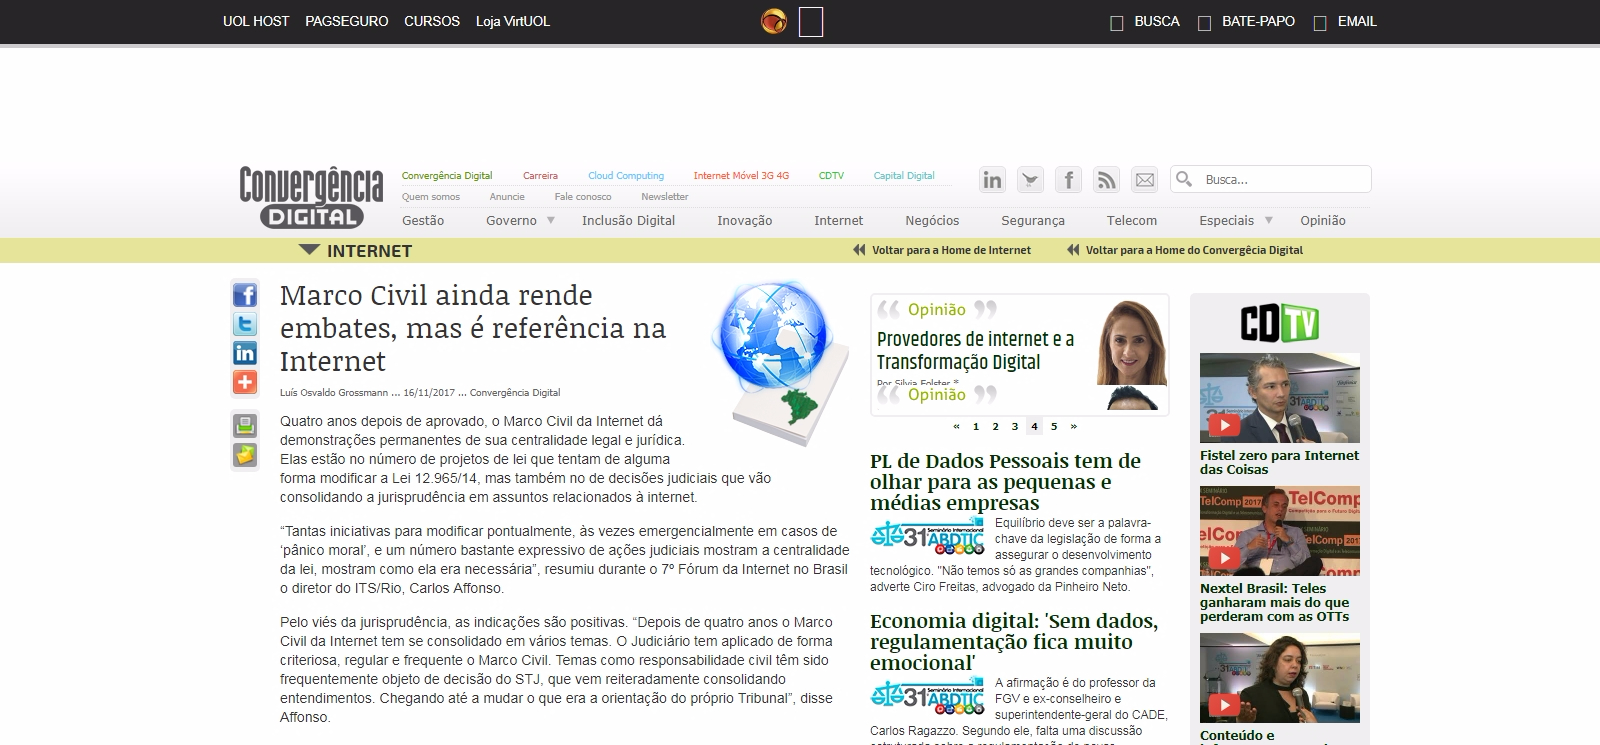The width and height of the screenshot is (1600, 745).
Task: Select opinion page 5
Action: [x=1054, y=426]
